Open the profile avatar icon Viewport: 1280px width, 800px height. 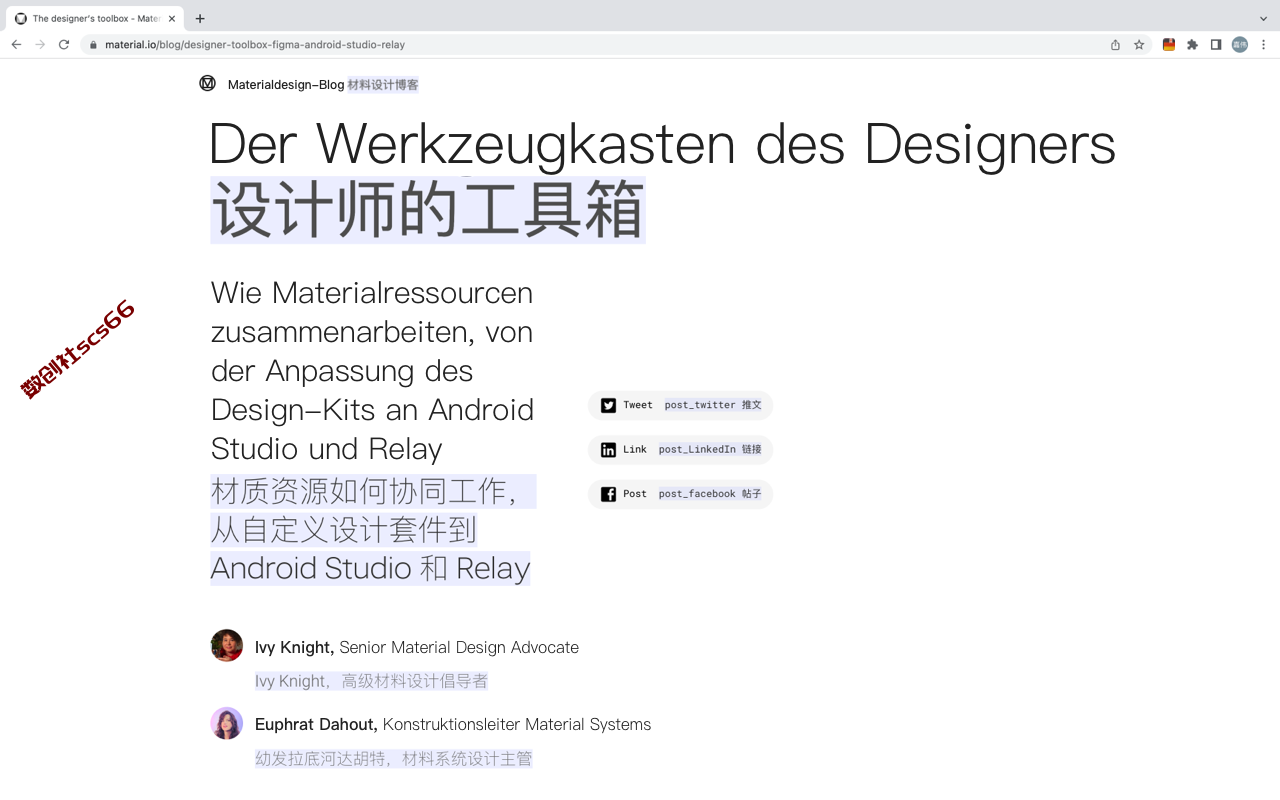[1240, 45]
